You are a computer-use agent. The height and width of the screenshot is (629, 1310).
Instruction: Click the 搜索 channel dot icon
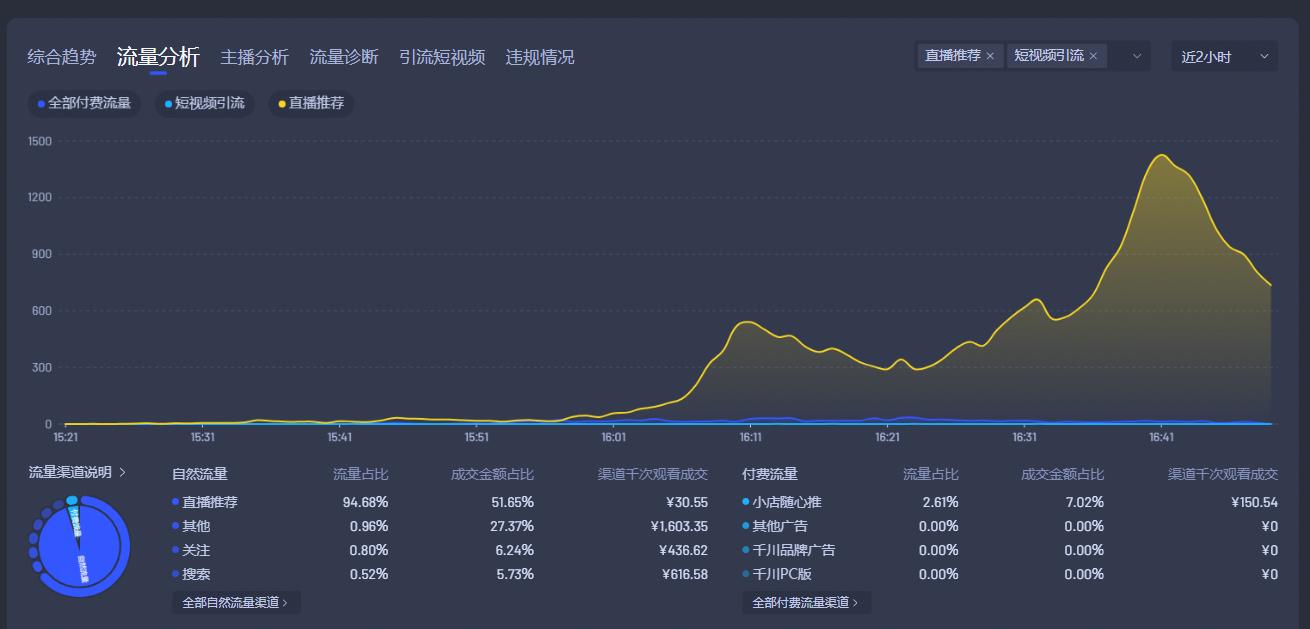[176, 574]
